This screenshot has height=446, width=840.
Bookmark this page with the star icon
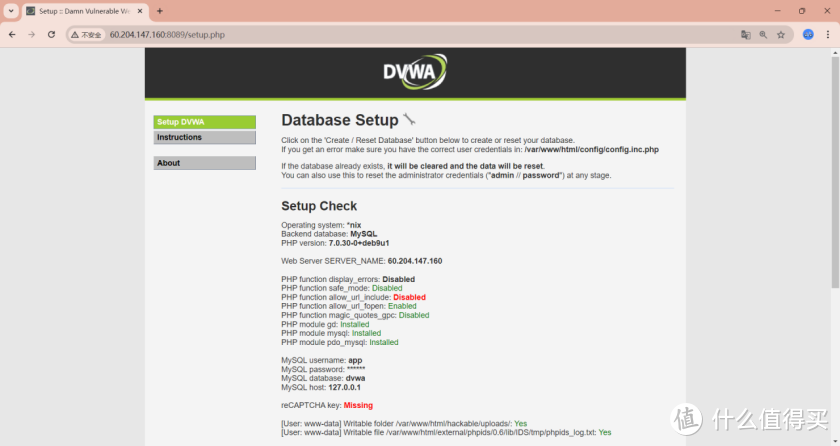[x=781, y=34]
